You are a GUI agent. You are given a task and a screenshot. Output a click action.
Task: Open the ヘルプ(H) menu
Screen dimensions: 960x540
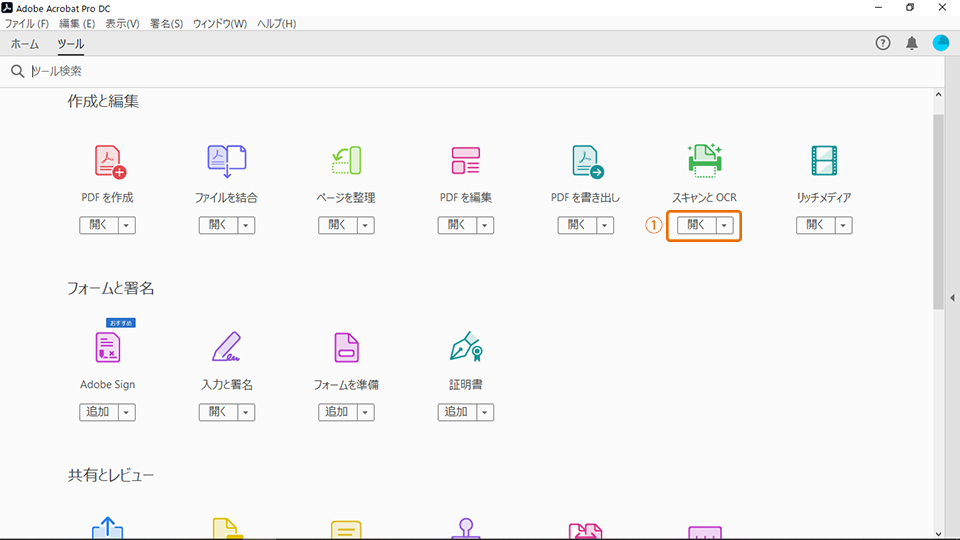(x=277, y=23)
